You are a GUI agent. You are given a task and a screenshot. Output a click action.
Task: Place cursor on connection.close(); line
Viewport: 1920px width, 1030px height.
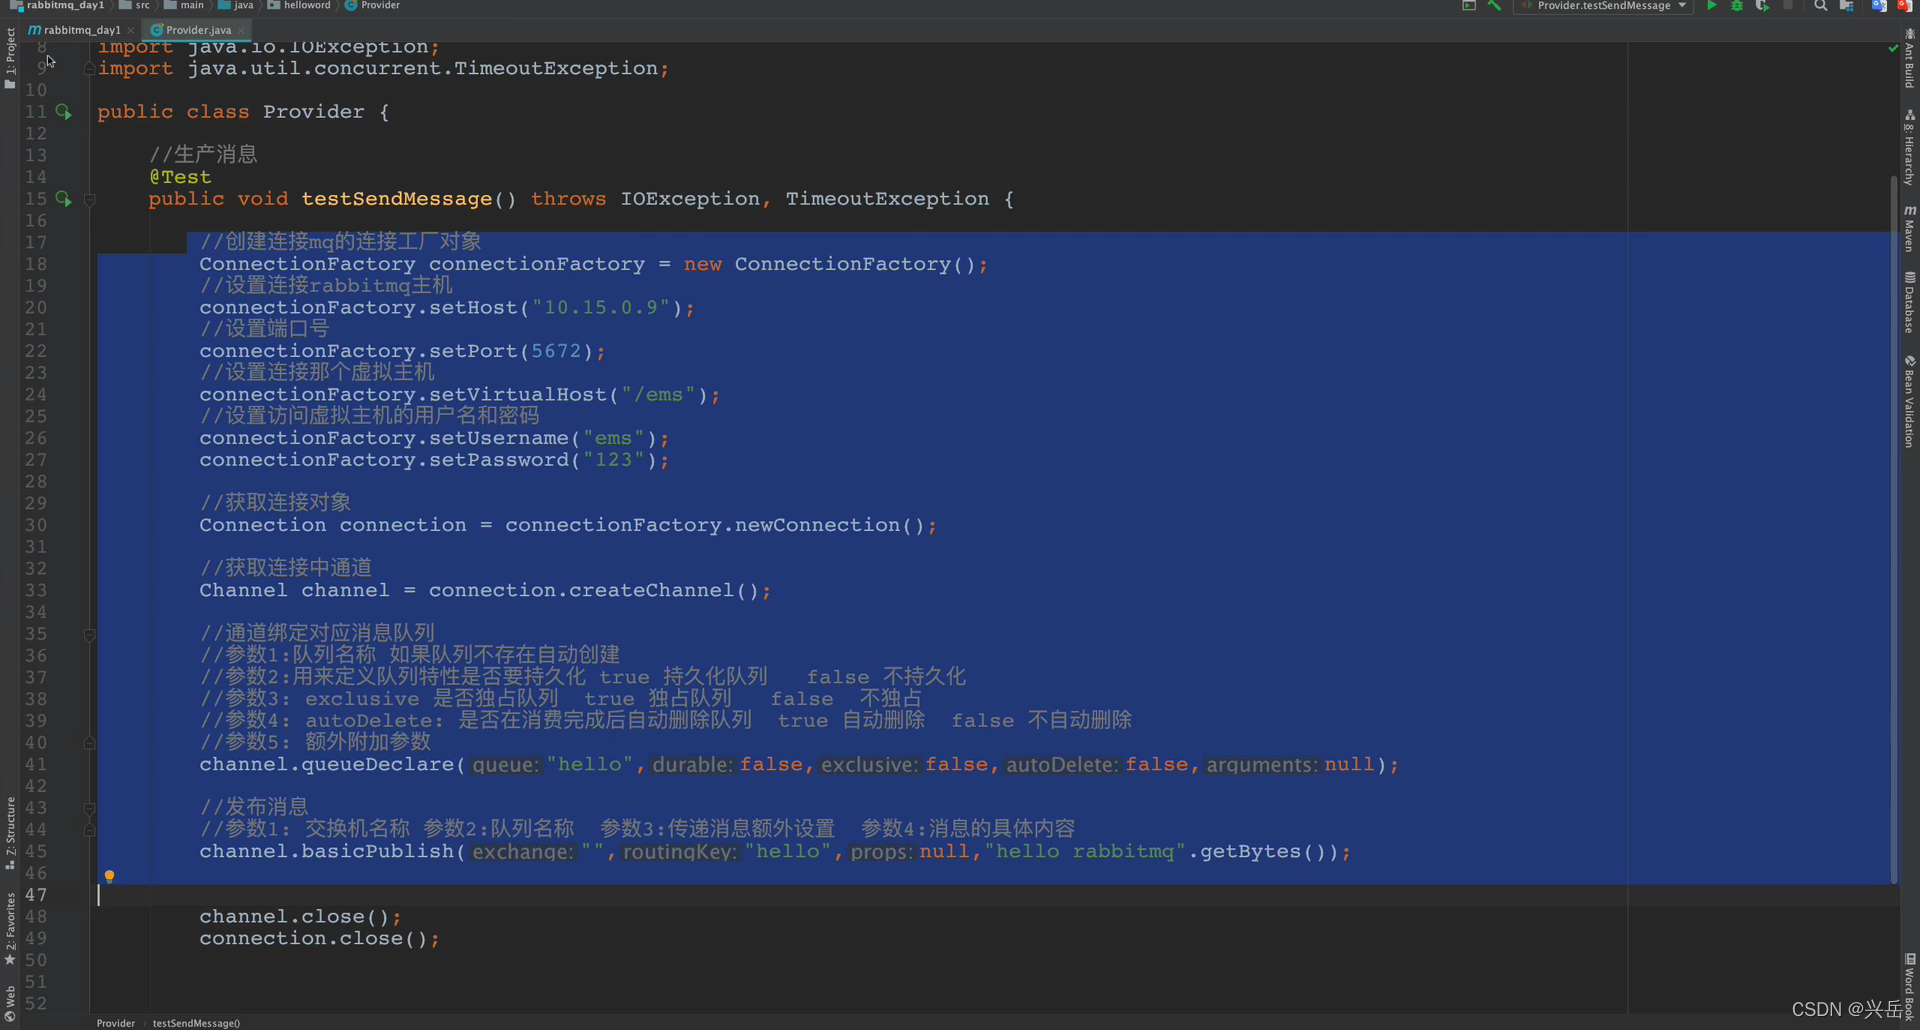tap(319, 939)
